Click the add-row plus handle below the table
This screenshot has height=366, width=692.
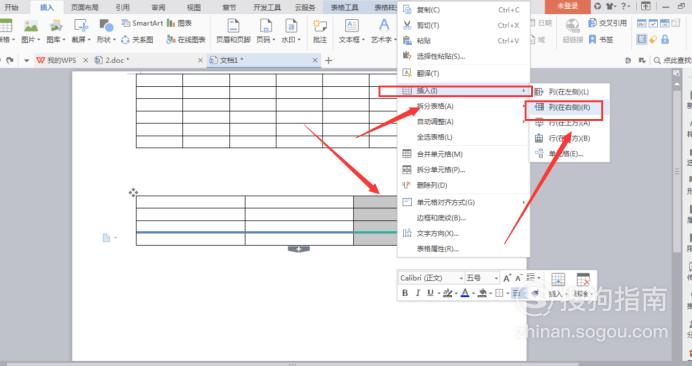pyautogui.click(x=299, y=249)
